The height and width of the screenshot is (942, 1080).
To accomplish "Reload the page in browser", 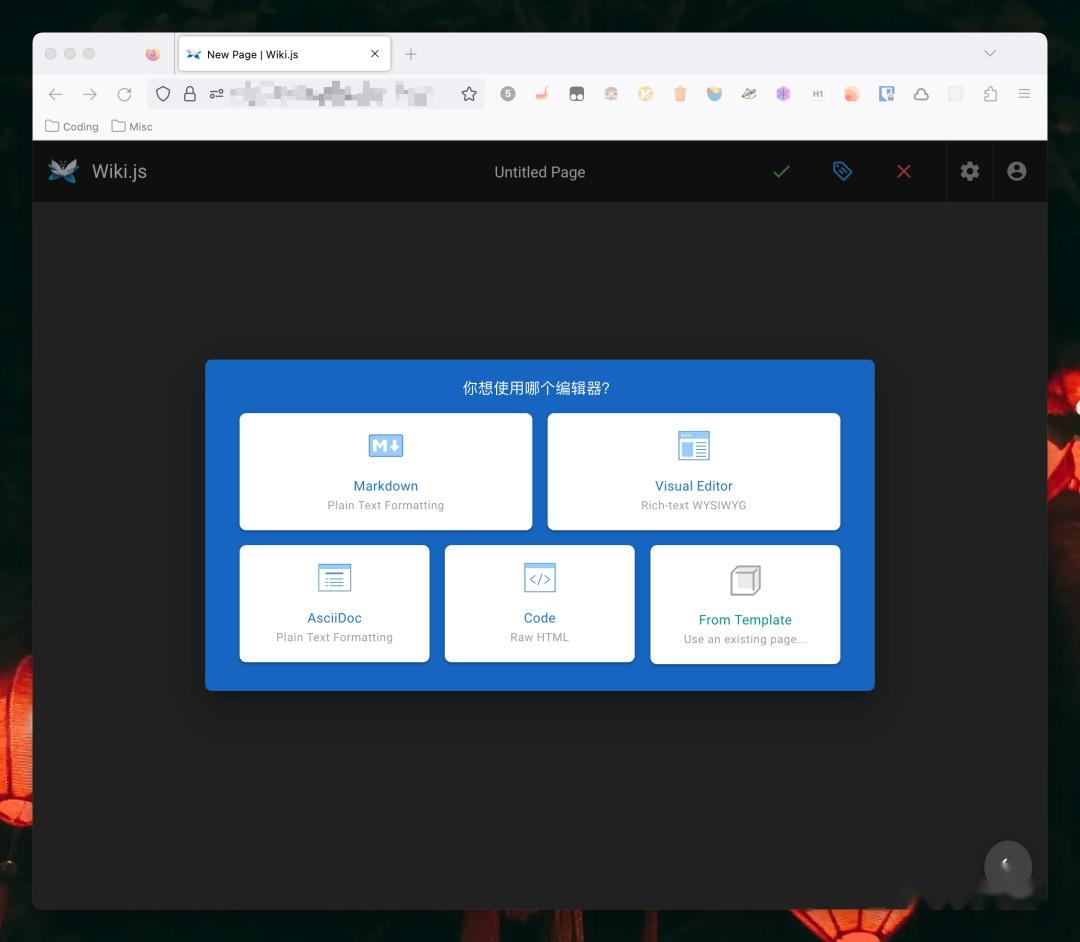I will (x=124, y=94).
